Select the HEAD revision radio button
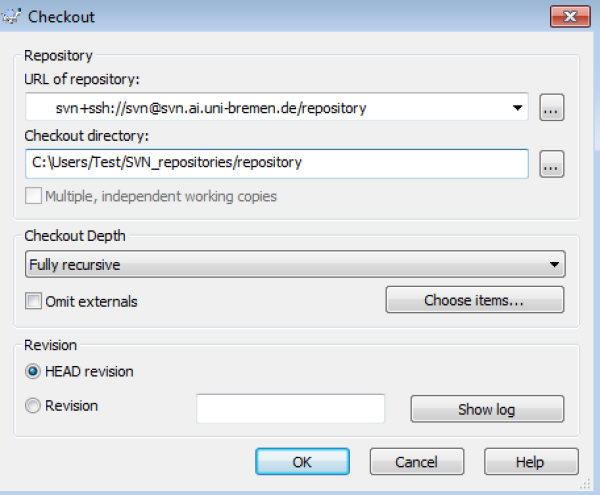The width and height of the screenshot is (600, 495). coord(35,372)
